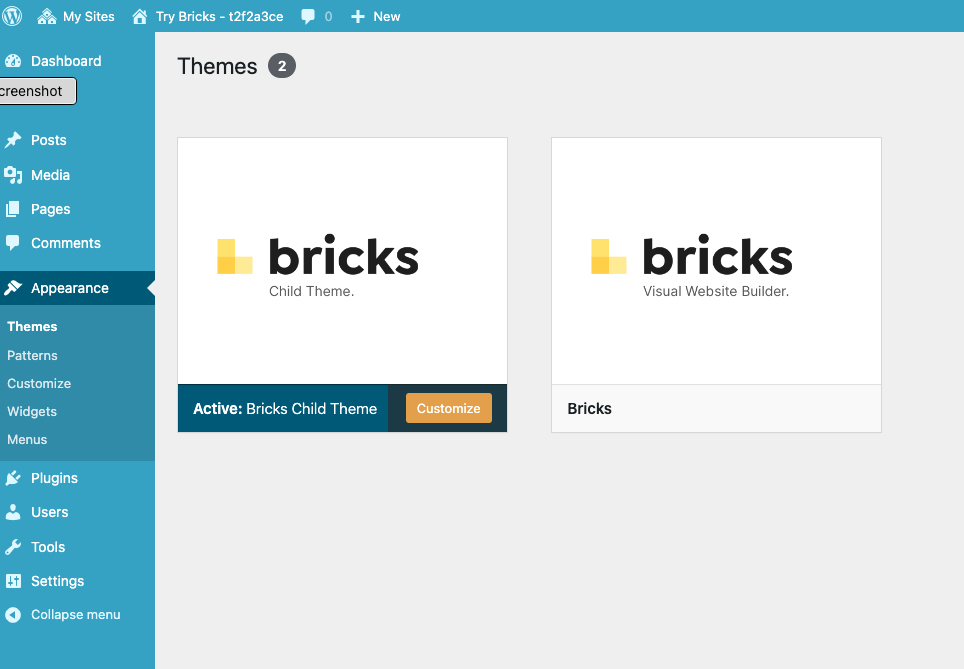
Task: Open the Menus submenu item
Action: pos(27,440)
